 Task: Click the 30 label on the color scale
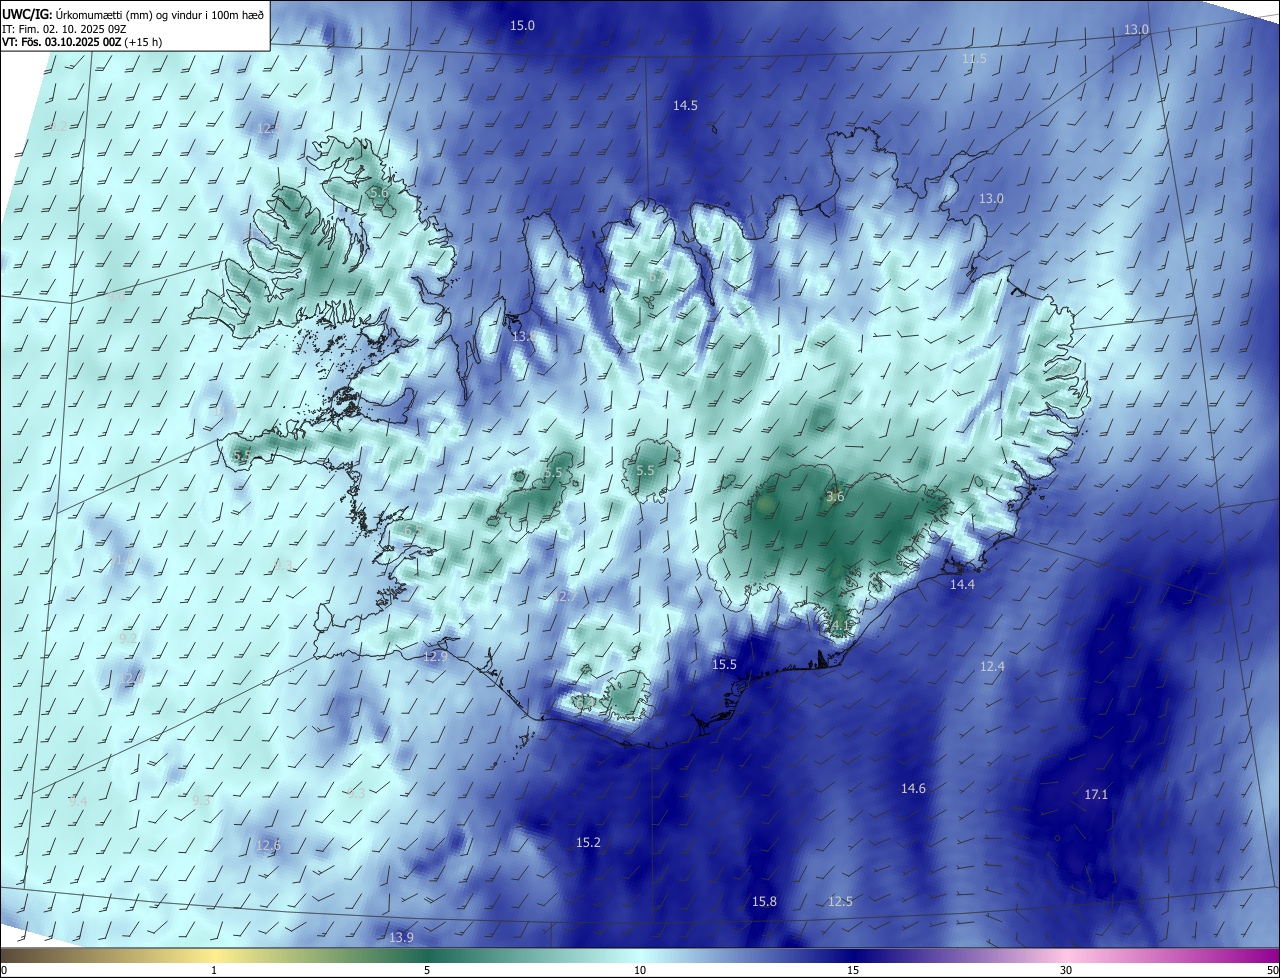pyautogui.click(x=1066, y=970)
